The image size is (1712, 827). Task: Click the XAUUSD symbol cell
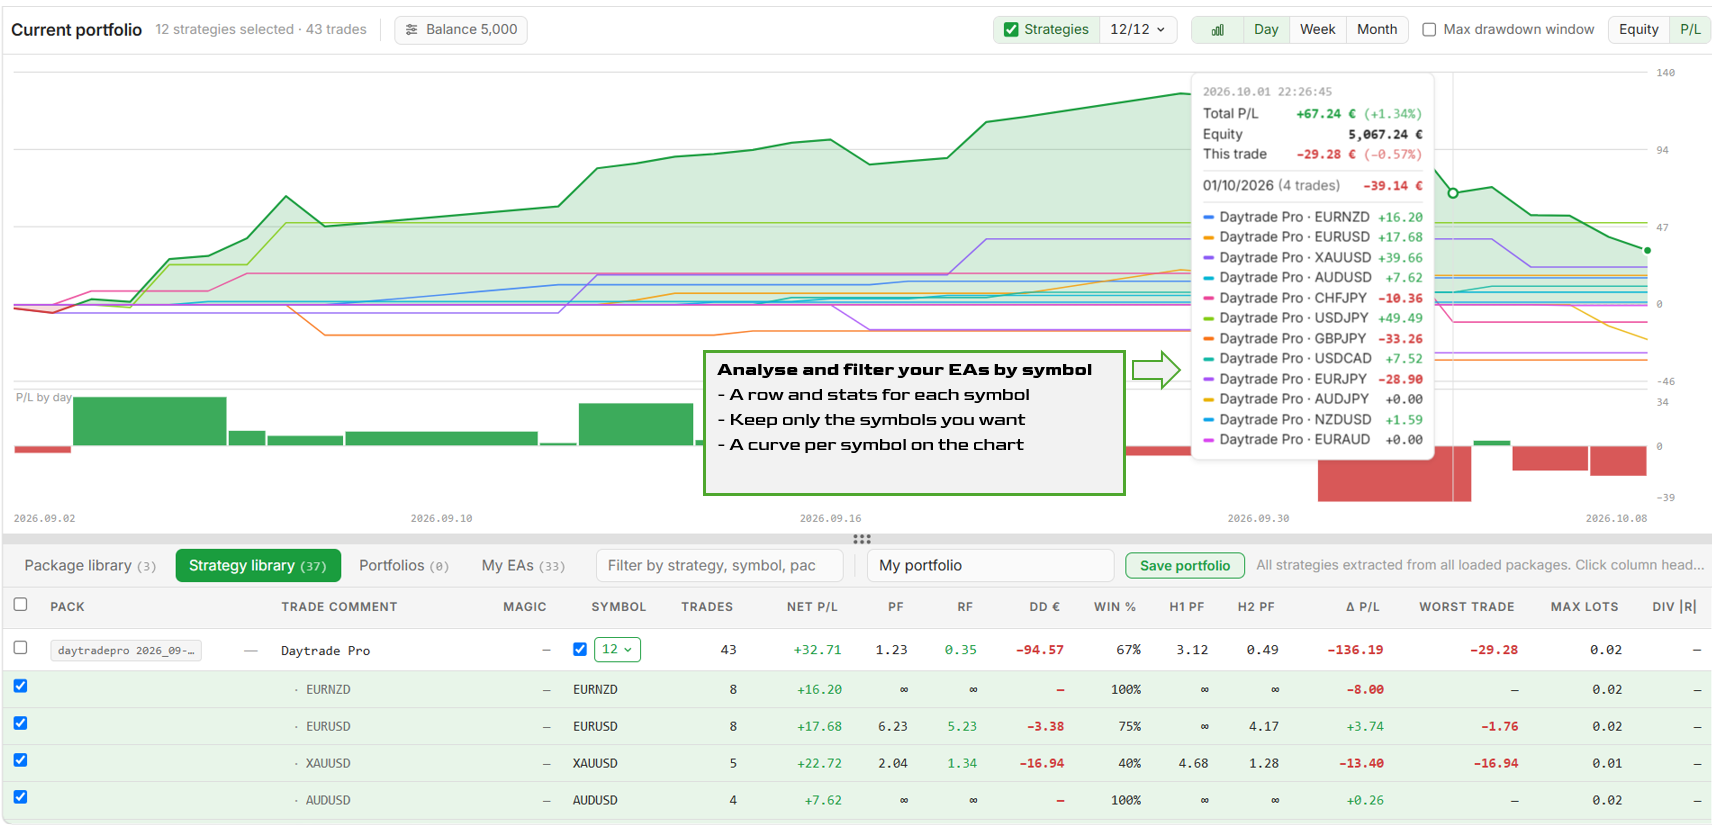click(595, 764)
